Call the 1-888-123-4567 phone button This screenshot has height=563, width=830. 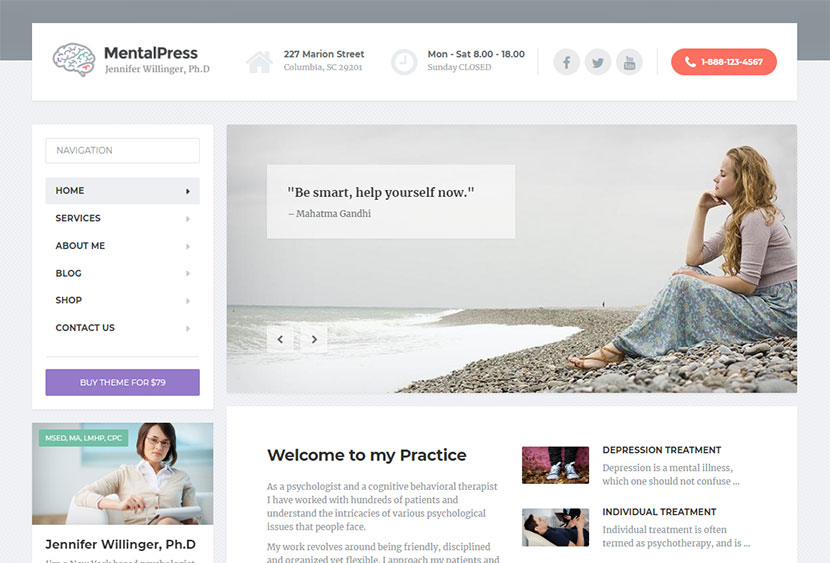pyautogui.click(x=724, y=62)
